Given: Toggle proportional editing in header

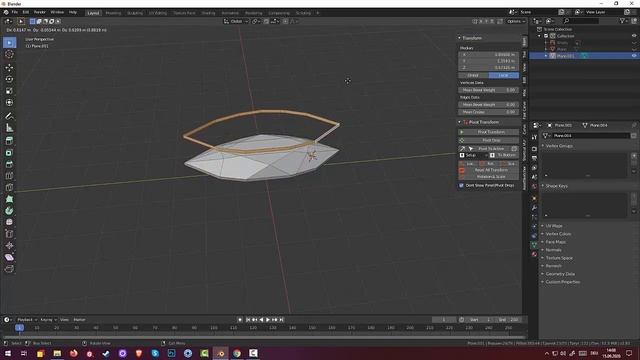Looking at the screenshot, I should pyautogui.click(x=285, y=21).
